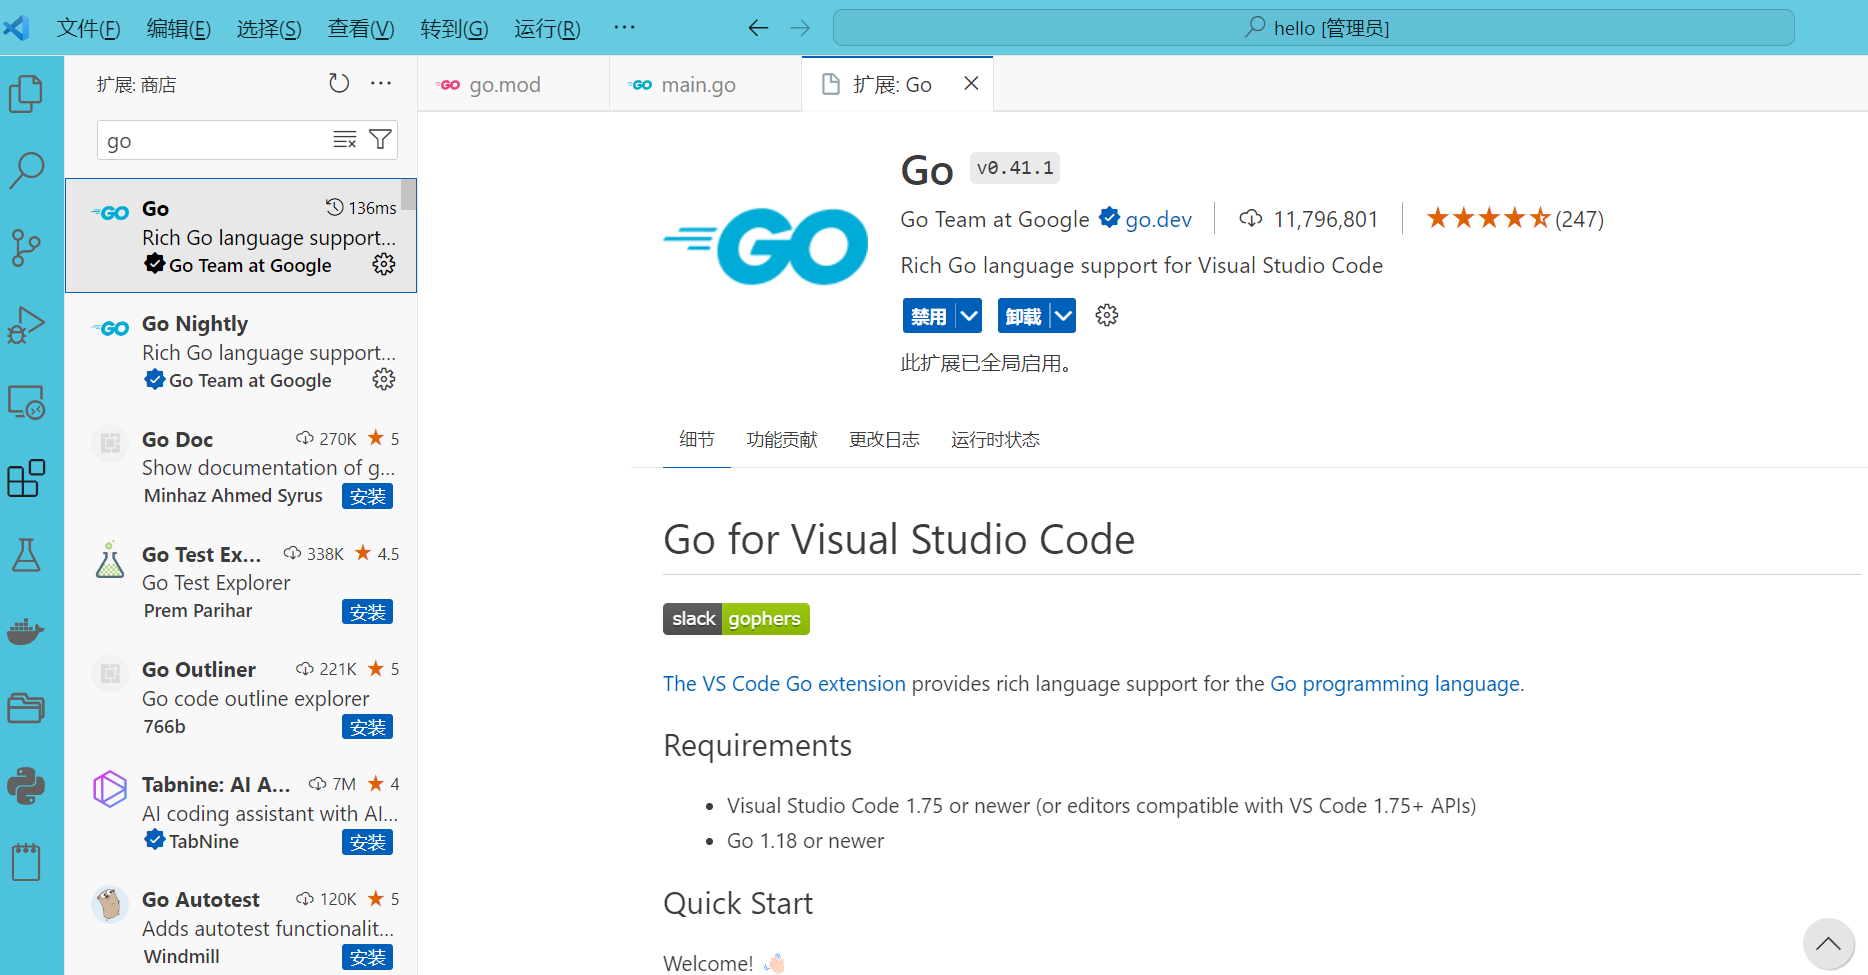Expand the 禁用 dropdown arrow
1868x975 pixels.
click(969, 316)
